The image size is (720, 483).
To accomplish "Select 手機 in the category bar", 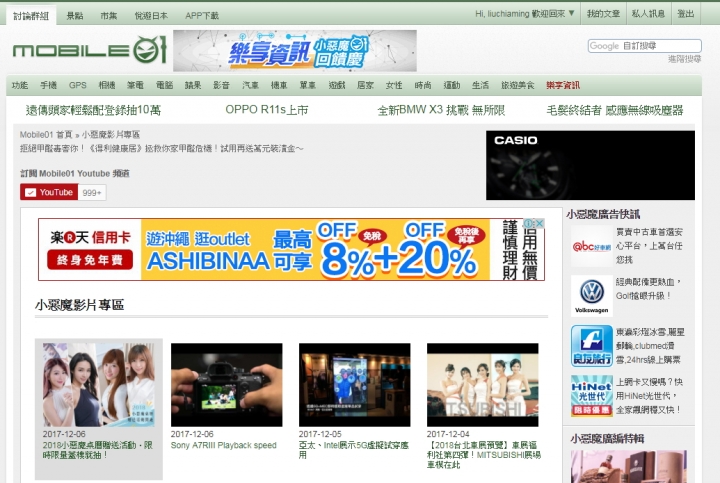I will (x=48, y=85).
